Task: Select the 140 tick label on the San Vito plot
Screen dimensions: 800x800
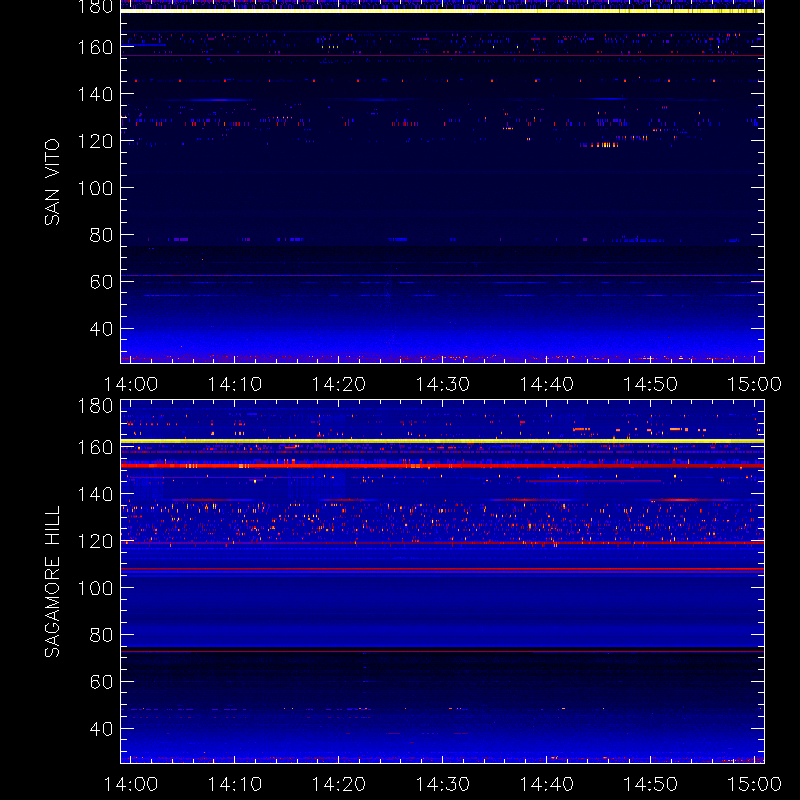Action: 95,94
